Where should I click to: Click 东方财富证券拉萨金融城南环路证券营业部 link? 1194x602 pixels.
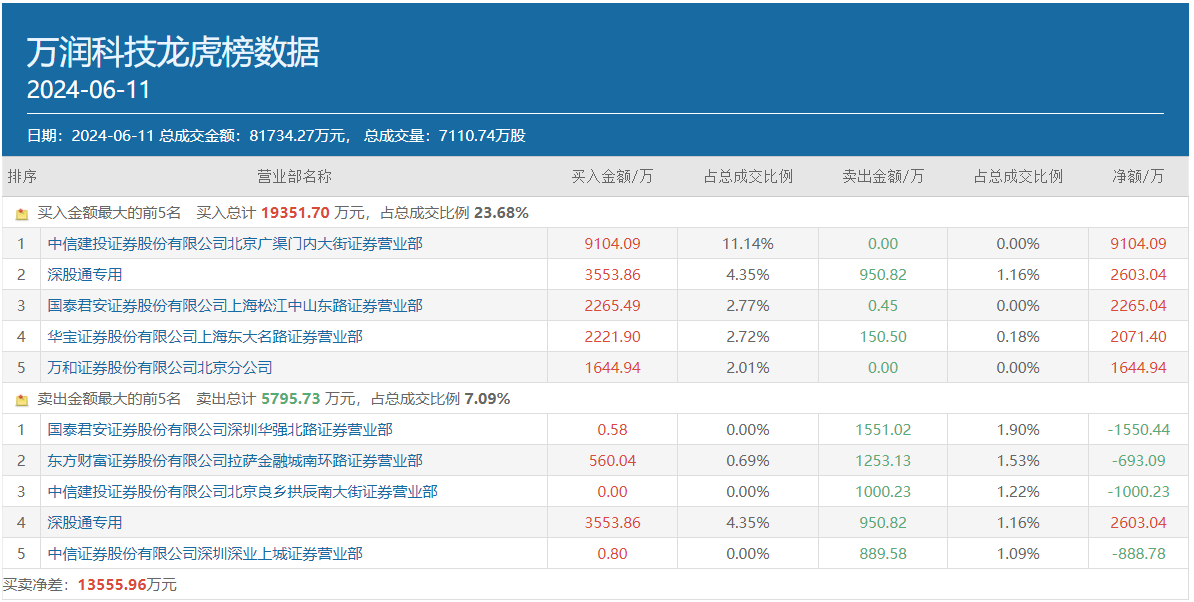pos(235,461)
